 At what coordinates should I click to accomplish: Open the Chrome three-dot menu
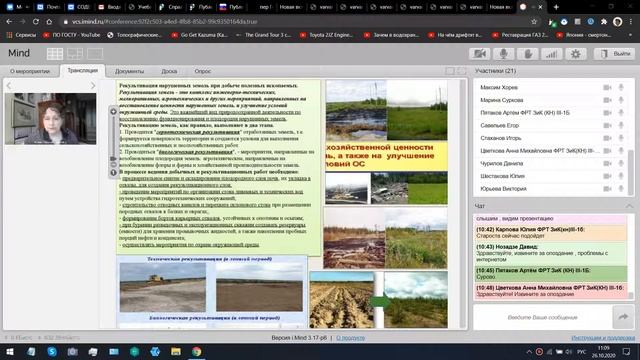(x=631, y=22)
